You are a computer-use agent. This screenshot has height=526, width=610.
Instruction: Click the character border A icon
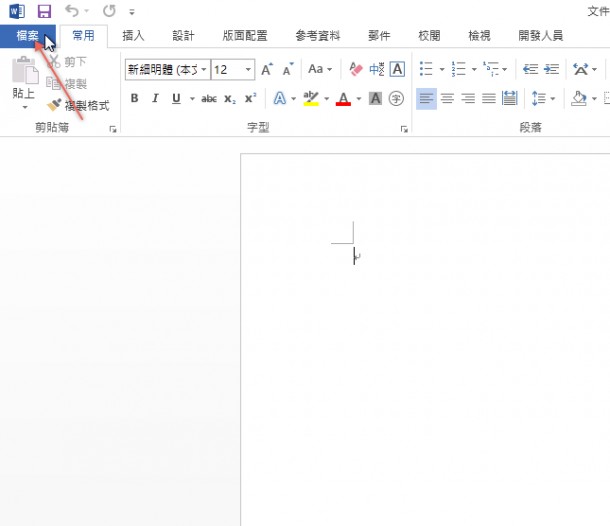(x=397, y=69)
